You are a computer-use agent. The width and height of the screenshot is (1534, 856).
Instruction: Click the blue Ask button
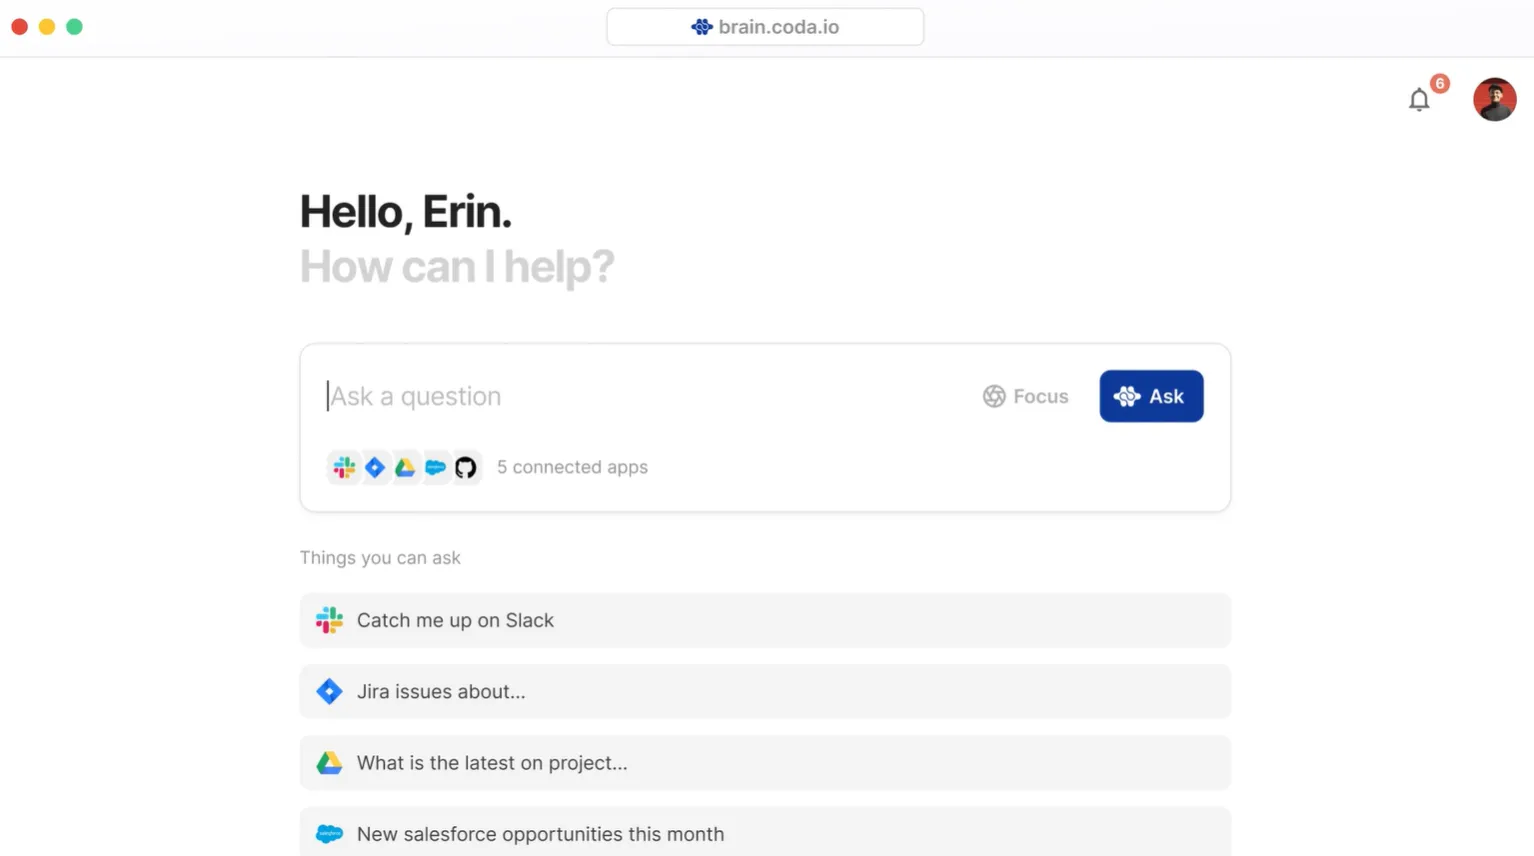[1151, 396]
